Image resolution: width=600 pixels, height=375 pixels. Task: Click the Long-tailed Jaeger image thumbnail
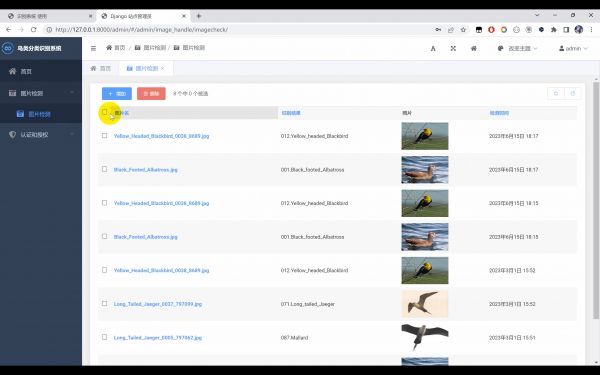coord(424,304)
